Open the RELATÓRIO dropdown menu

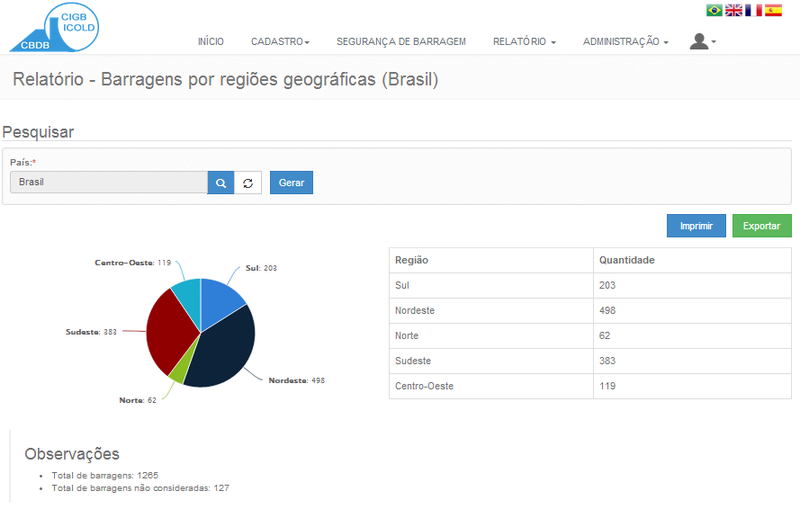[524, 42]
